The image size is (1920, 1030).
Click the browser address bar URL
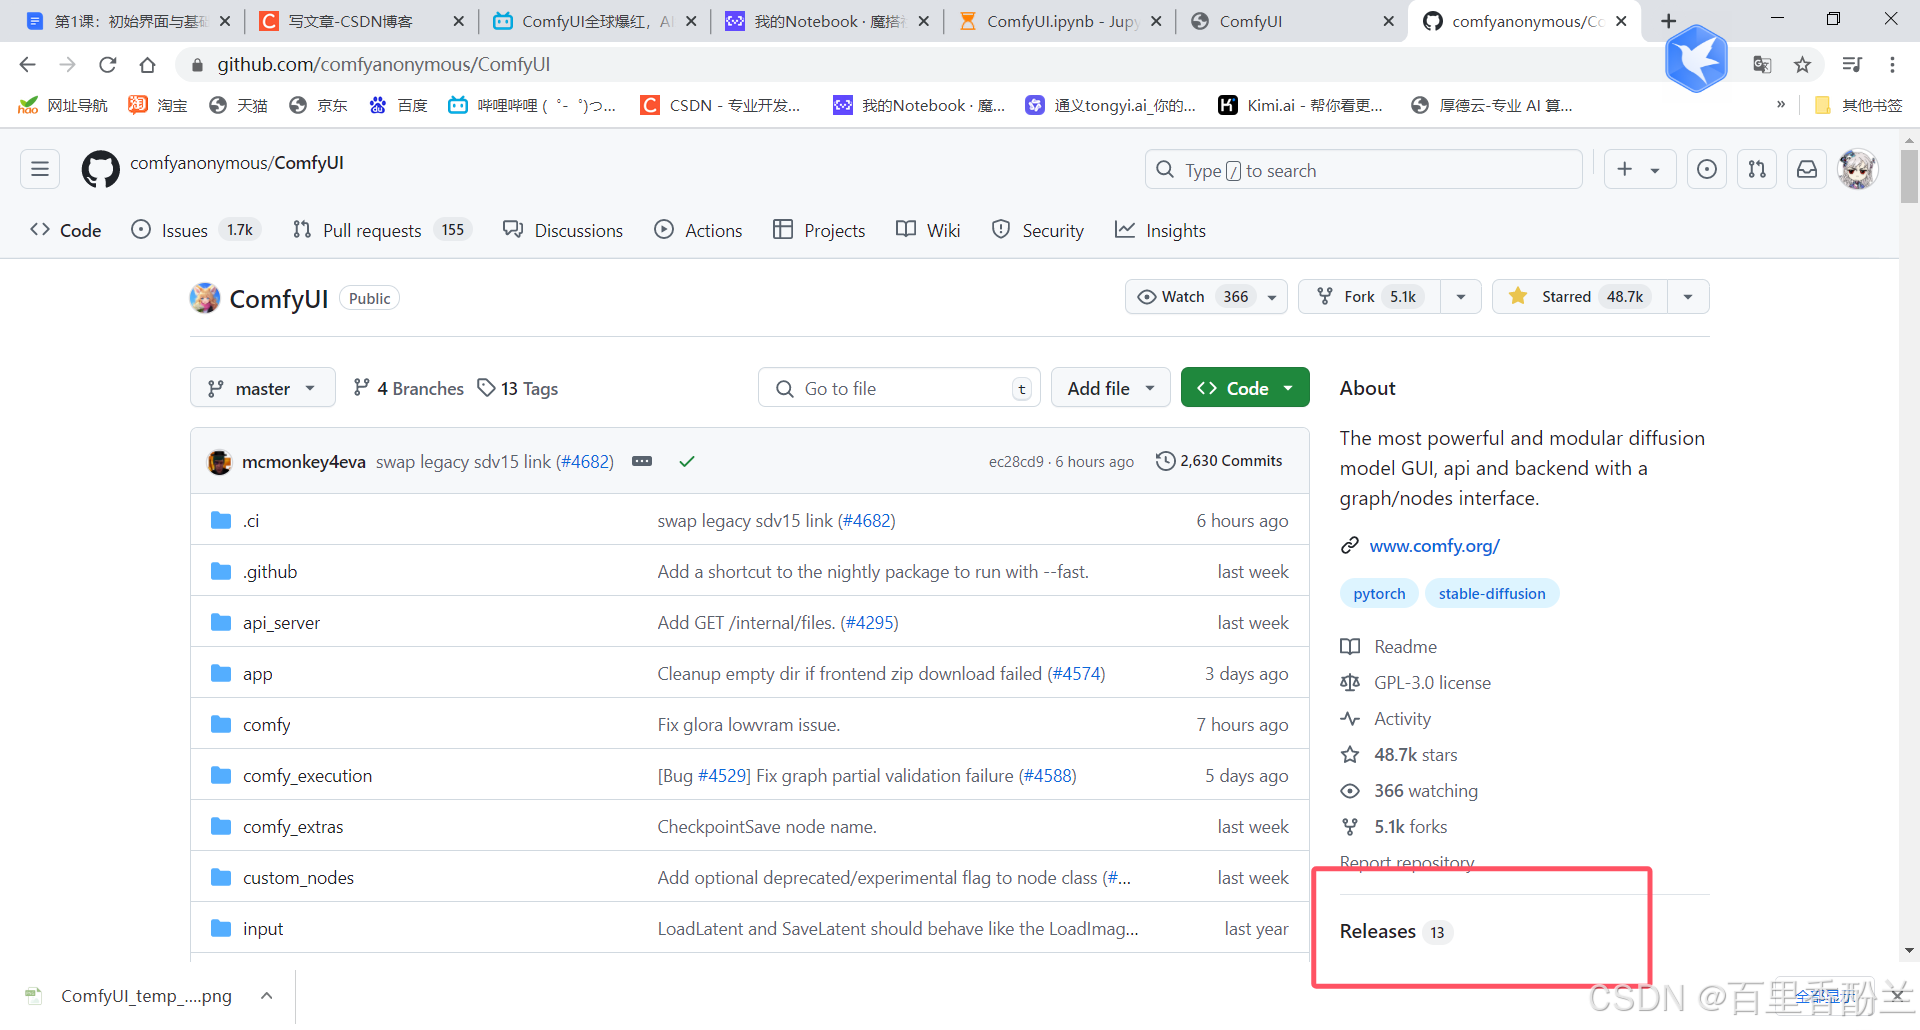[384, 64]
